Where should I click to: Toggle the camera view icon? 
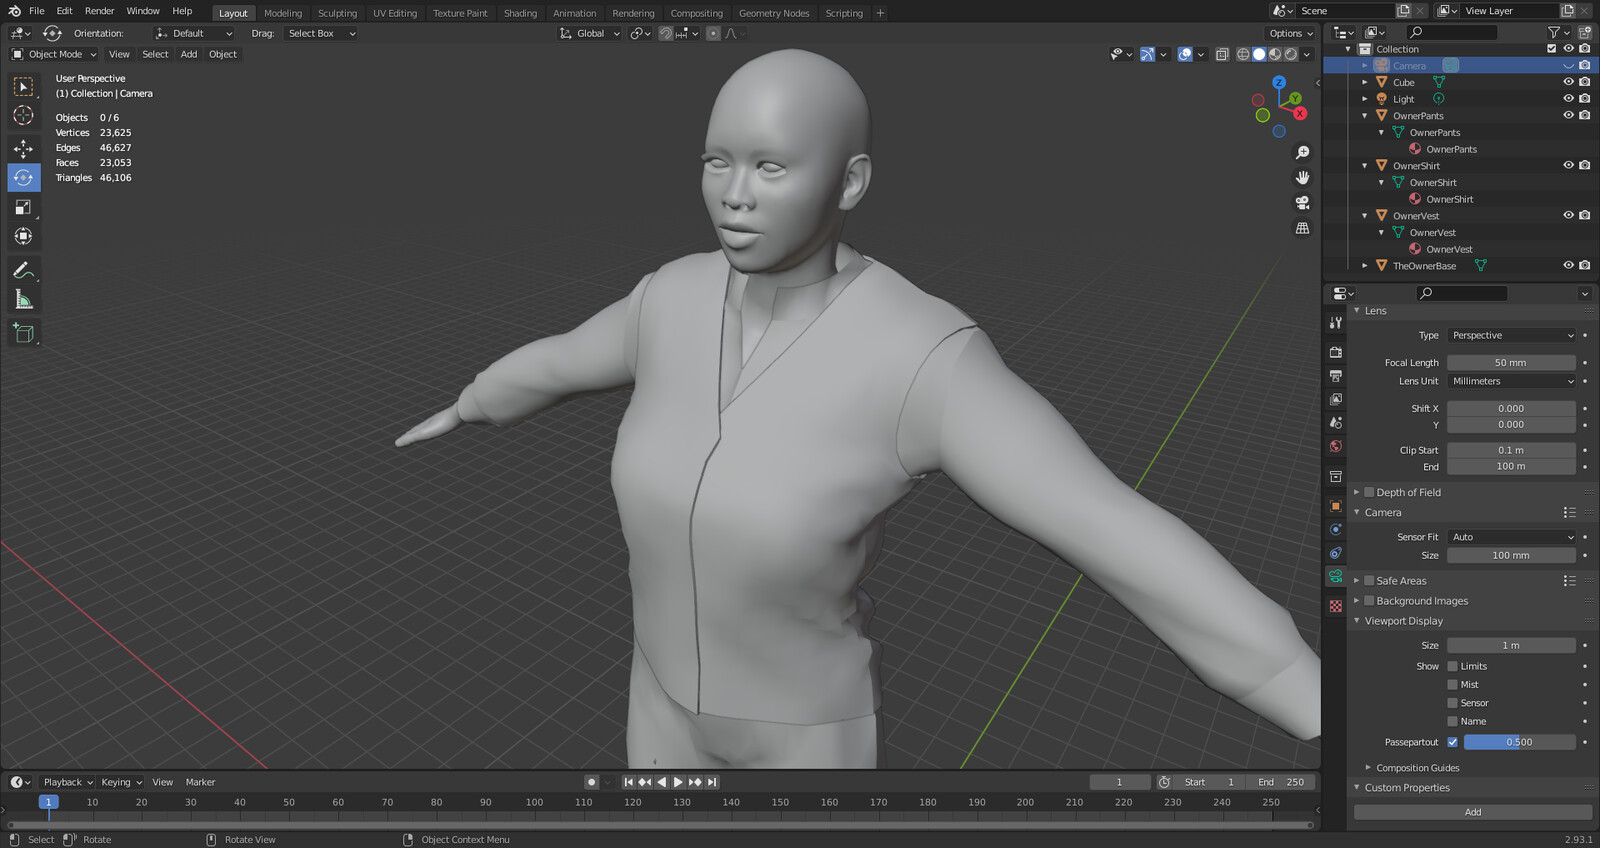pyautogui.click(x=1302, y=203)
